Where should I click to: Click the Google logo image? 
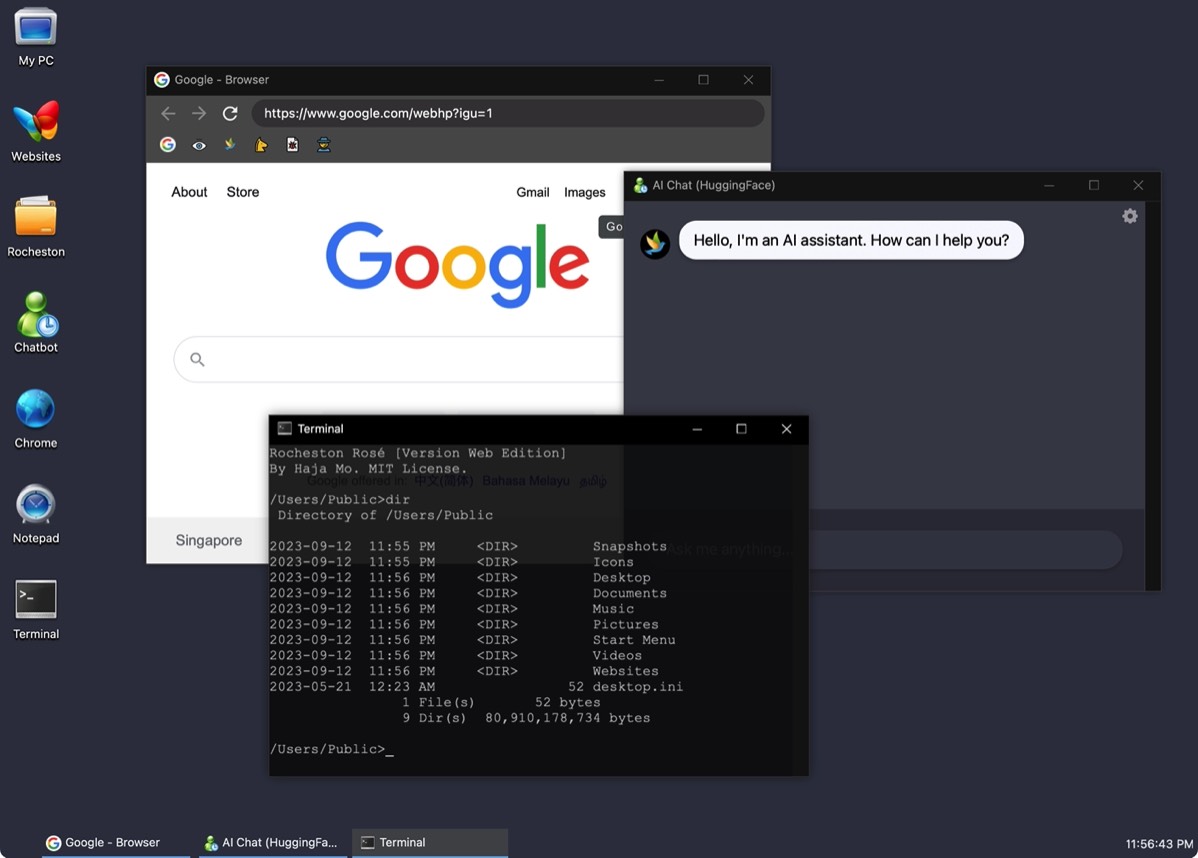[457, 264]
